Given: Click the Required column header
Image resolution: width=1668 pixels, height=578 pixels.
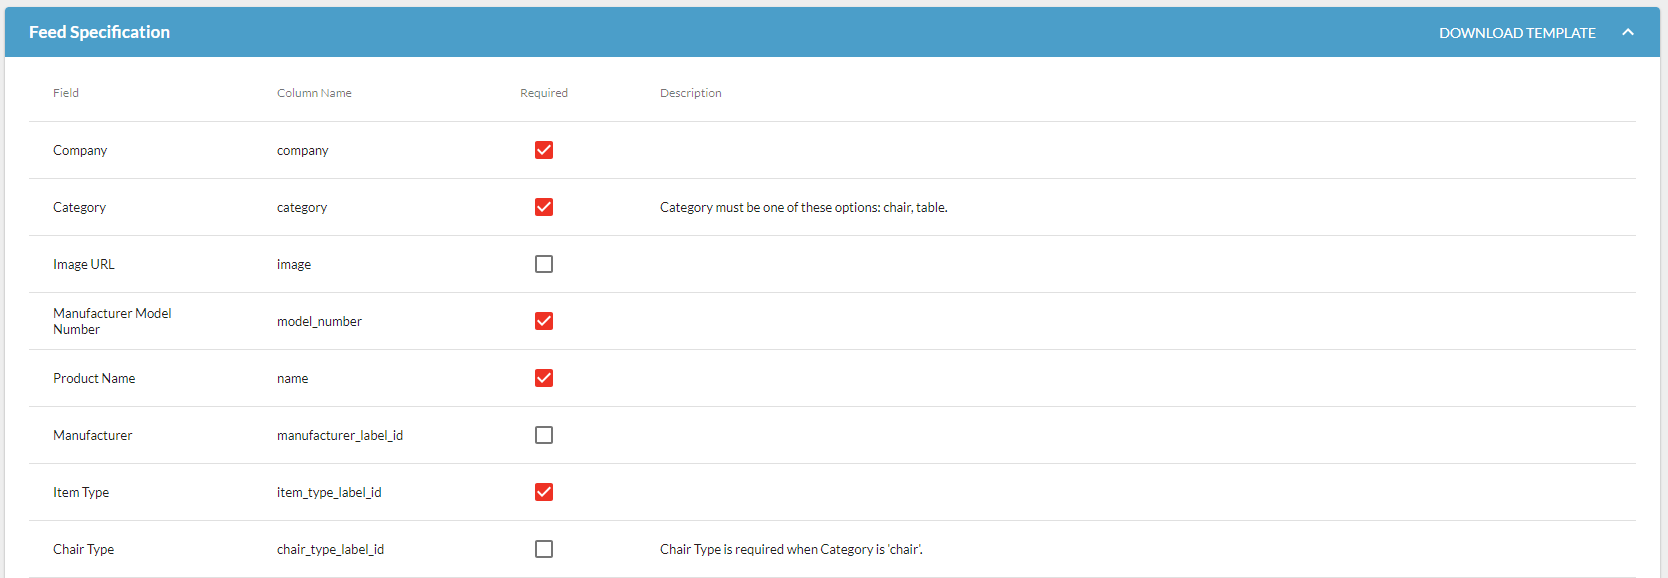Looking at the screenshot, I should pos(543,93).
